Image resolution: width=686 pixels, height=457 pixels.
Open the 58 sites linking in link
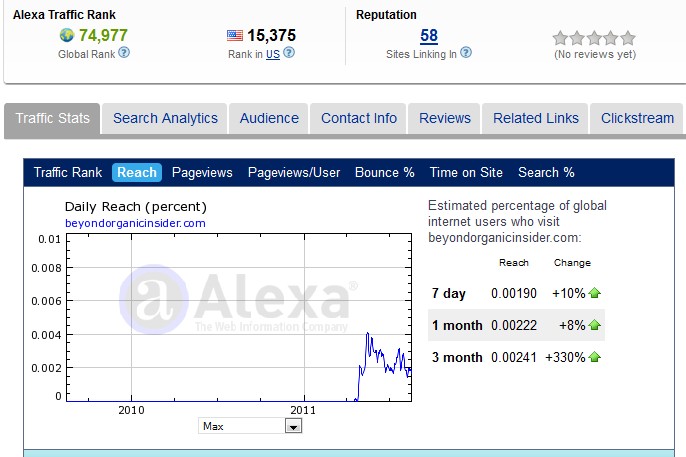[429, 35]
